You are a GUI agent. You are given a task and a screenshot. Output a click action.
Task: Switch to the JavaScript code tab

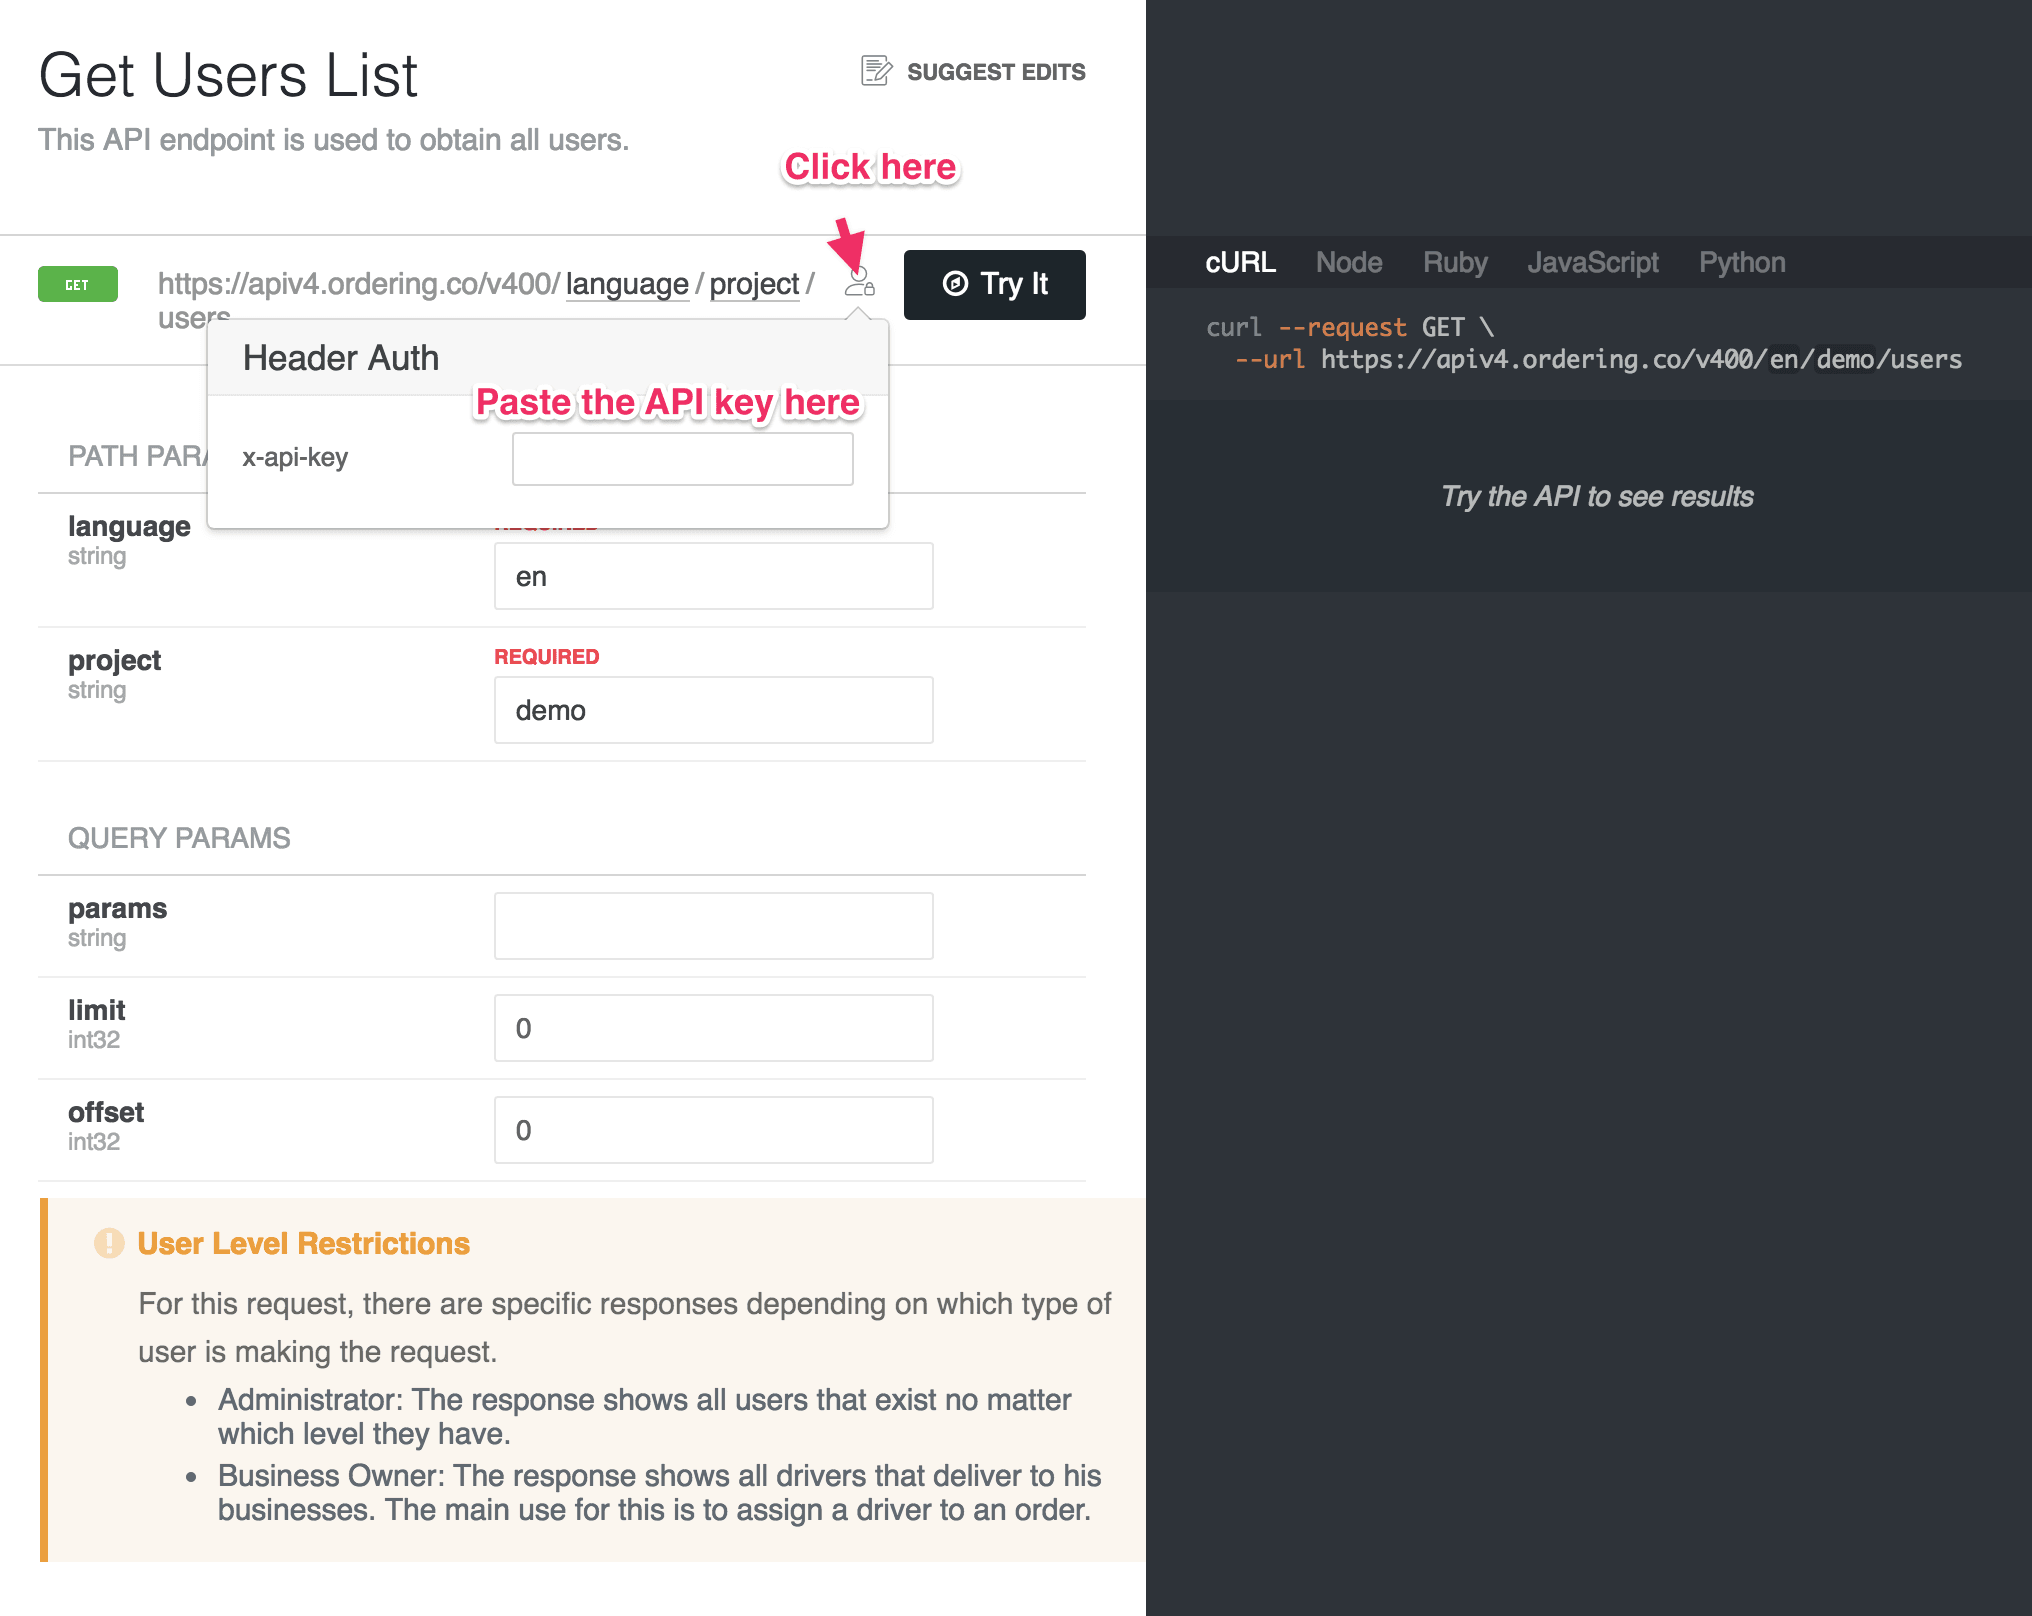pyautogui.click(x=1592, y=263)
